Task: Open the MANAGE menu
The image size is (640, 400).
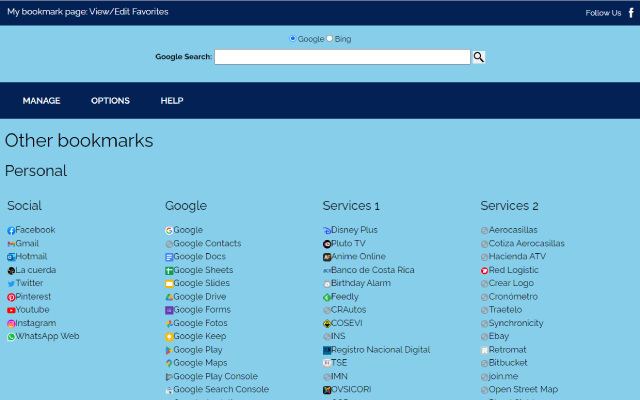Action: [41, 101]
